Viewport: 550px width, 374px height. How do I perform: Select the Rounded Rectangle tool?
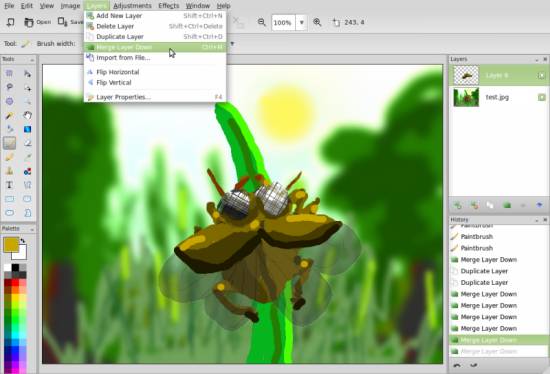[x=27, y=199]
